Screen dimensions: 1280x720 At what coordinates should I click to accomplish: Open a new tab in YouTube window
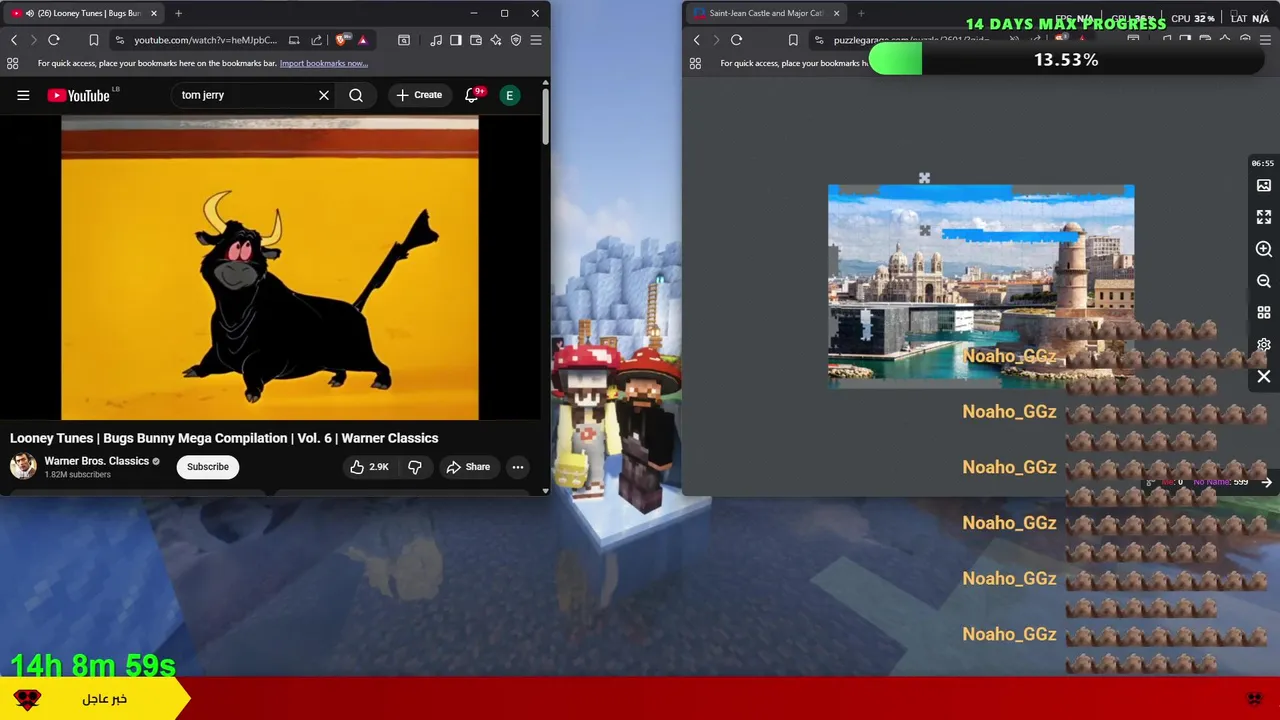coord(178,13)
